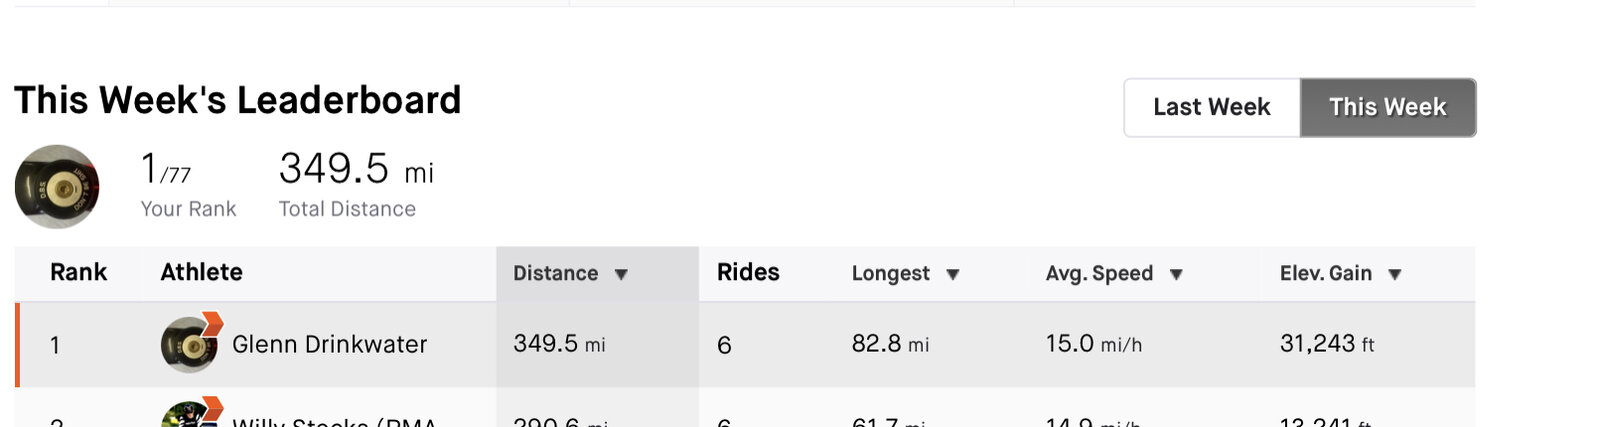Click the sort arrow next to Avg. Speed

pyautogui.click(x=1176, y=274)
